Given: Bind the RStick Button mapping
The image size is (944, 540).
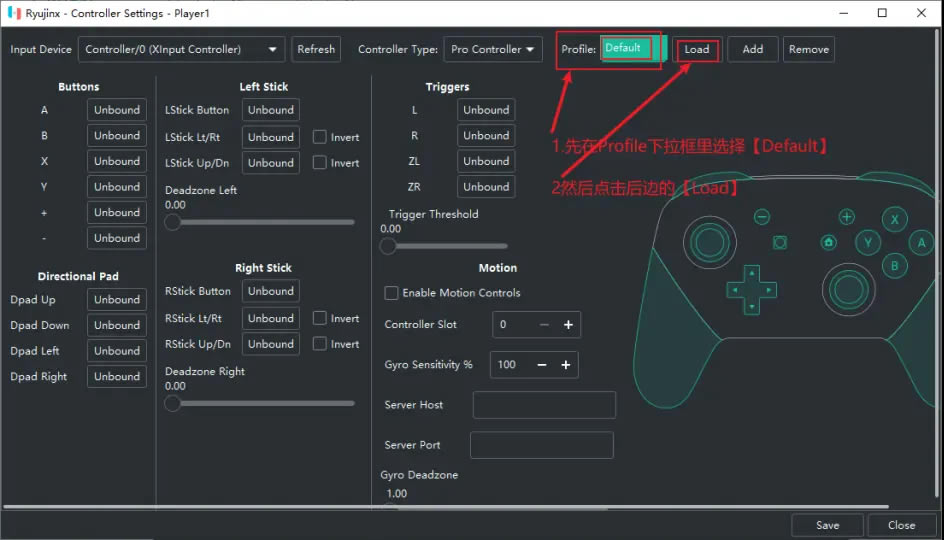Looking at the screenshot, I should (x=271, y=291).
